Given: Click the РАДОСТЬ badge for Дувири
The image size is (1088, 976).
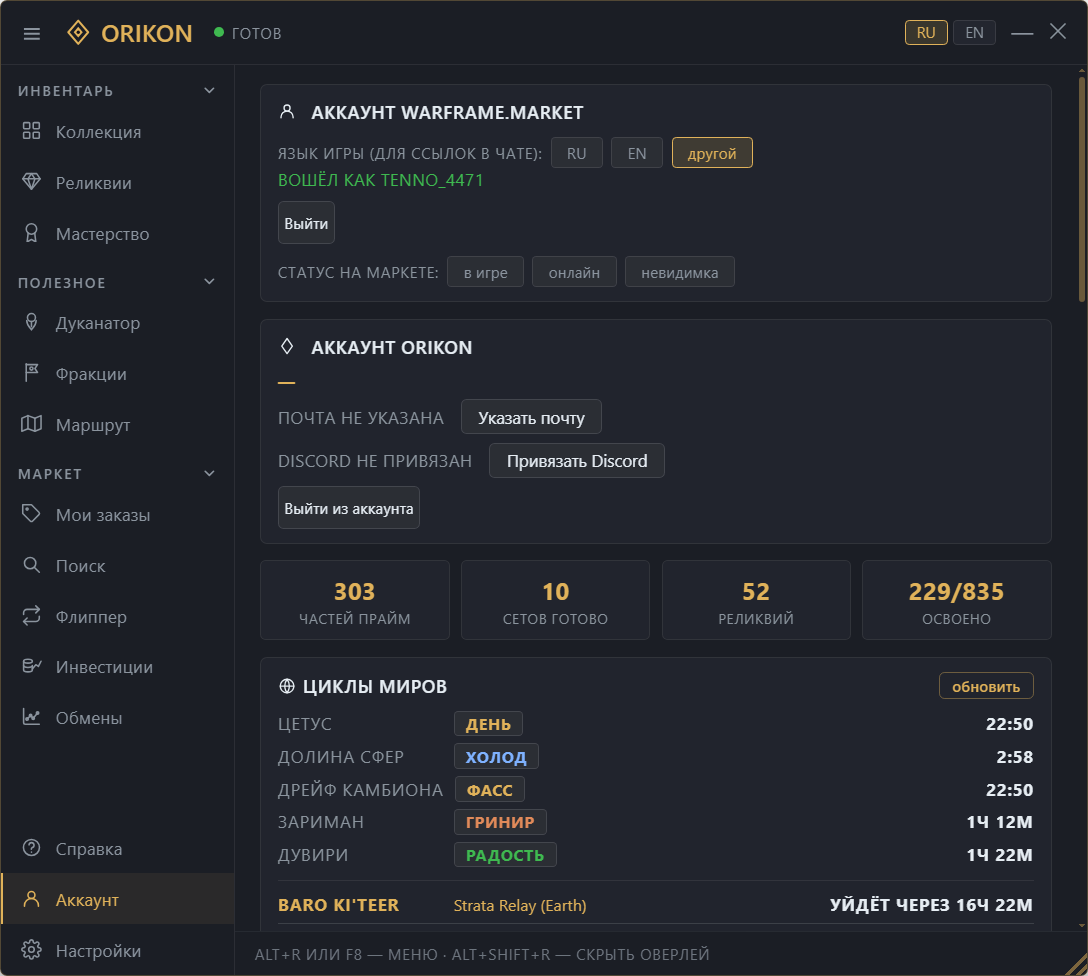Looking at the screenshot, I should tap(505, 855).
